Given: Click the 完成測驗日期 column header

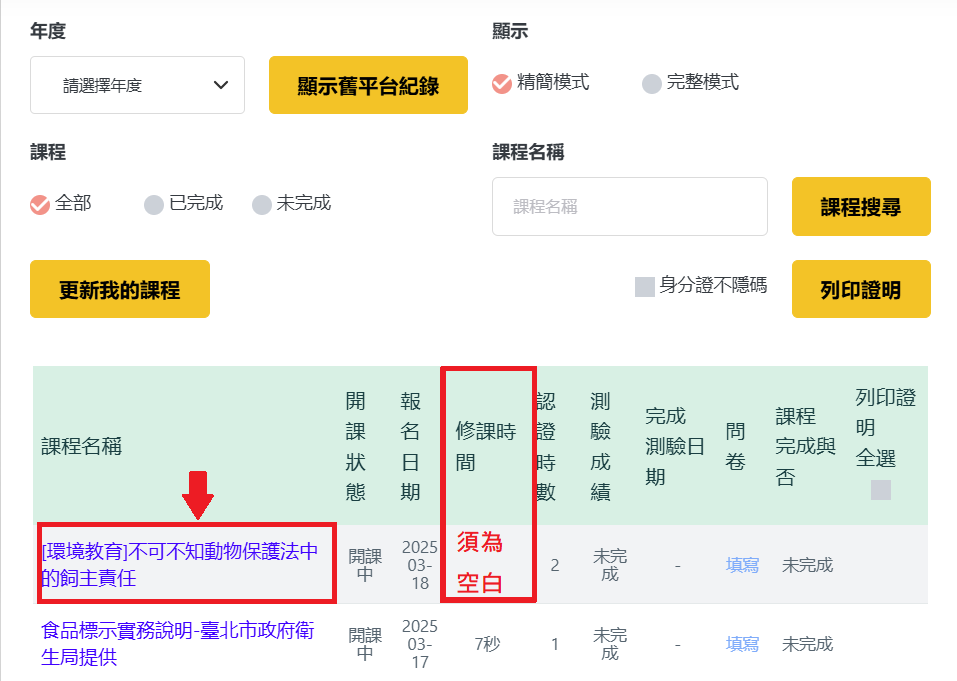Looking at the screenshot, I should tap(674, 447).
